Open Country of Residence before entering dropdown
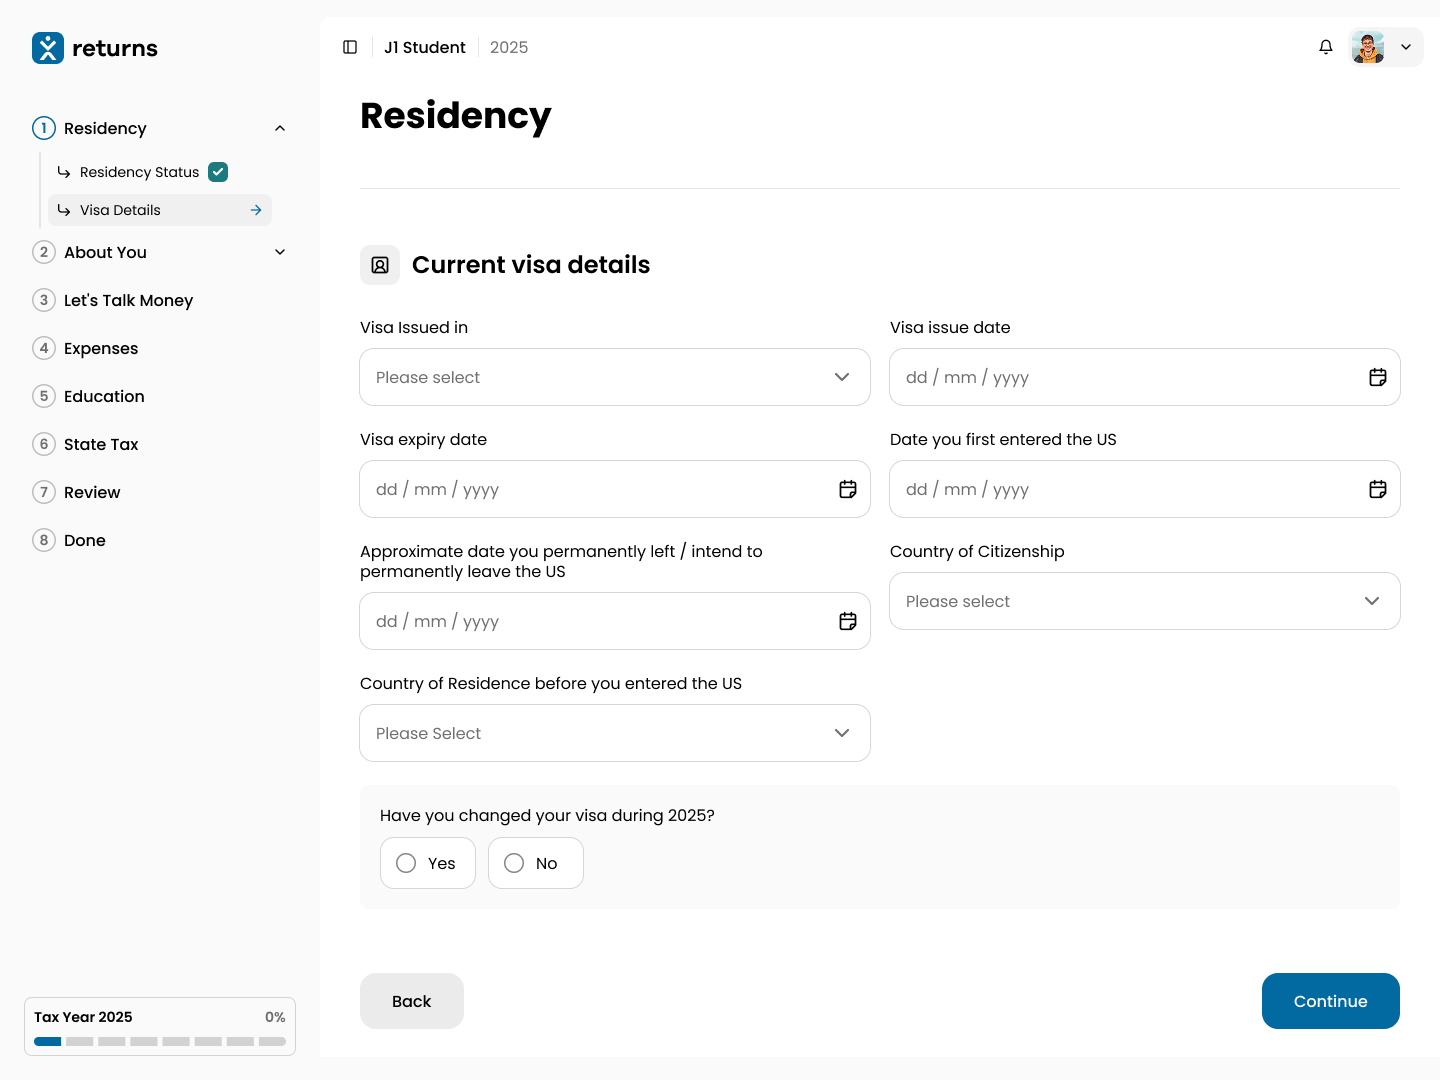The image size is (1440, 1080). coord(614,733)
